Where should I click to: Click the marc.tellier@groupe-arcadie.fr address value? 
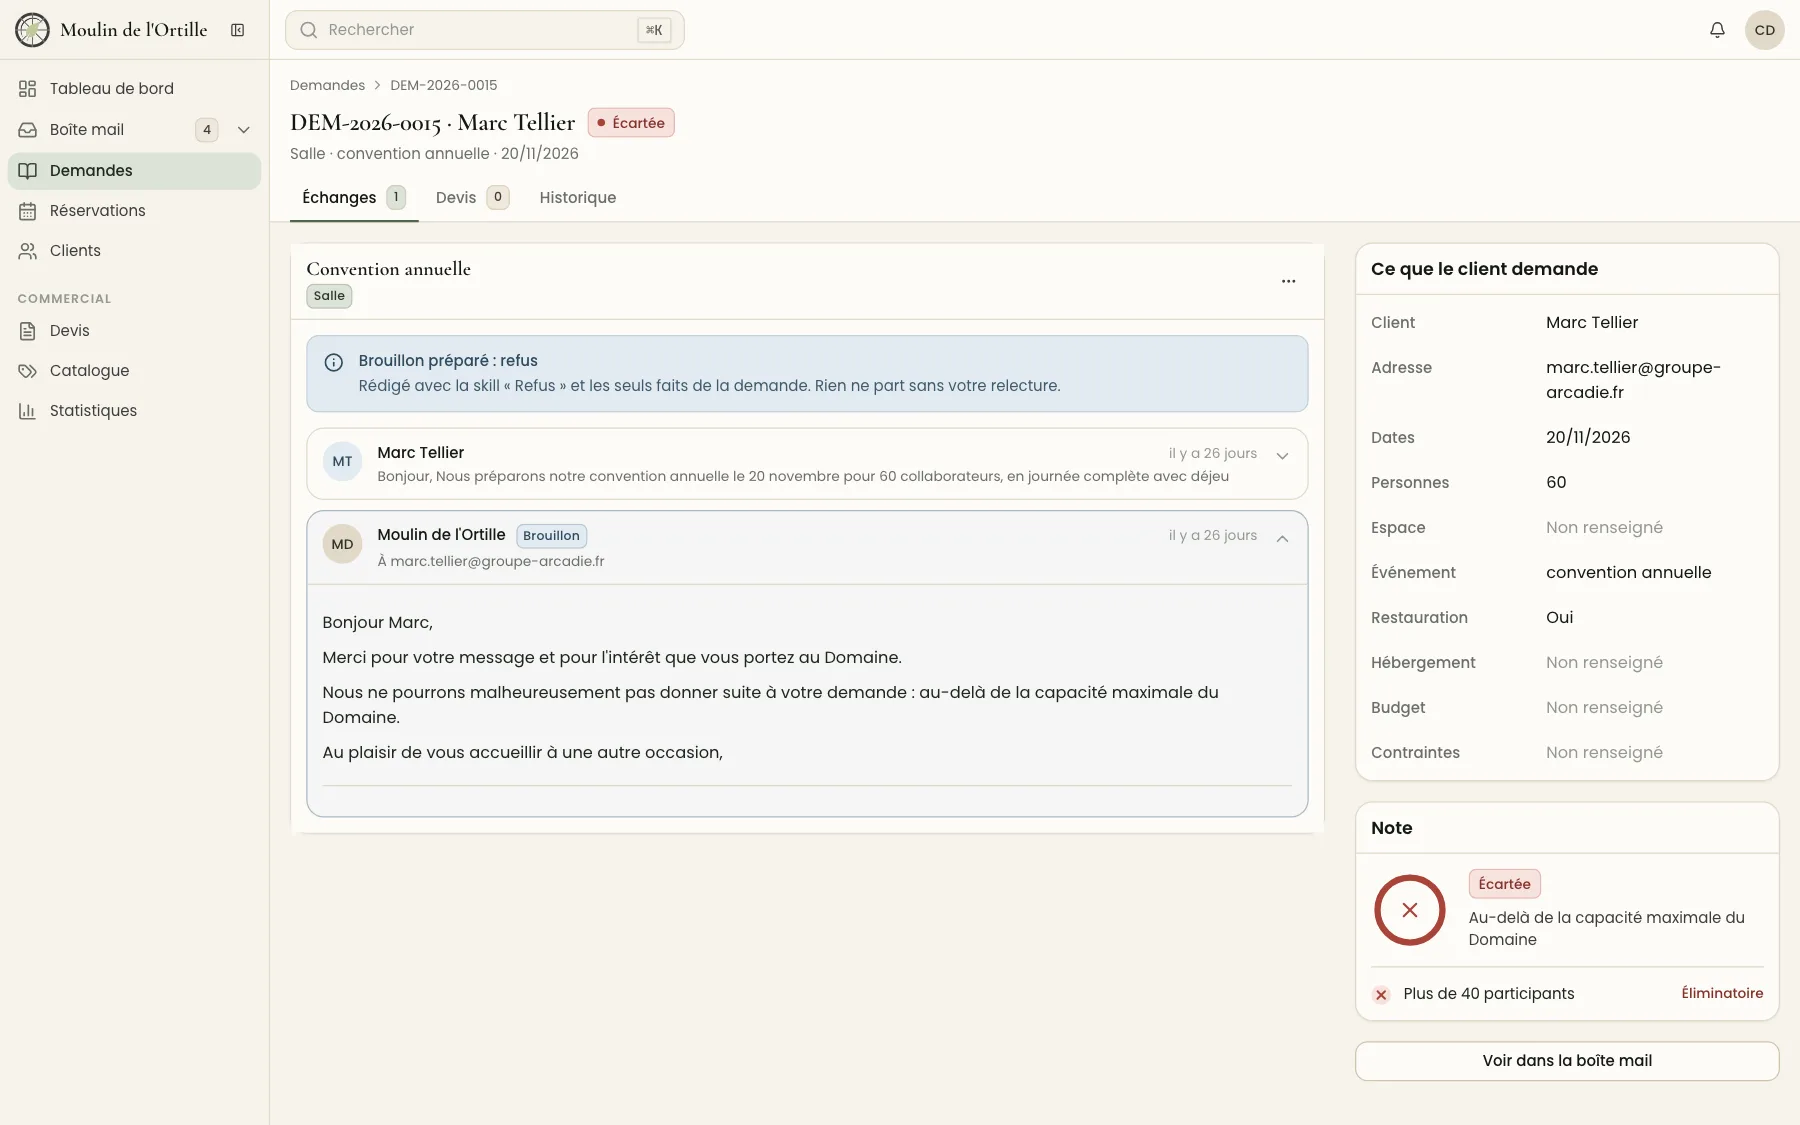[x=1633, y=380]
